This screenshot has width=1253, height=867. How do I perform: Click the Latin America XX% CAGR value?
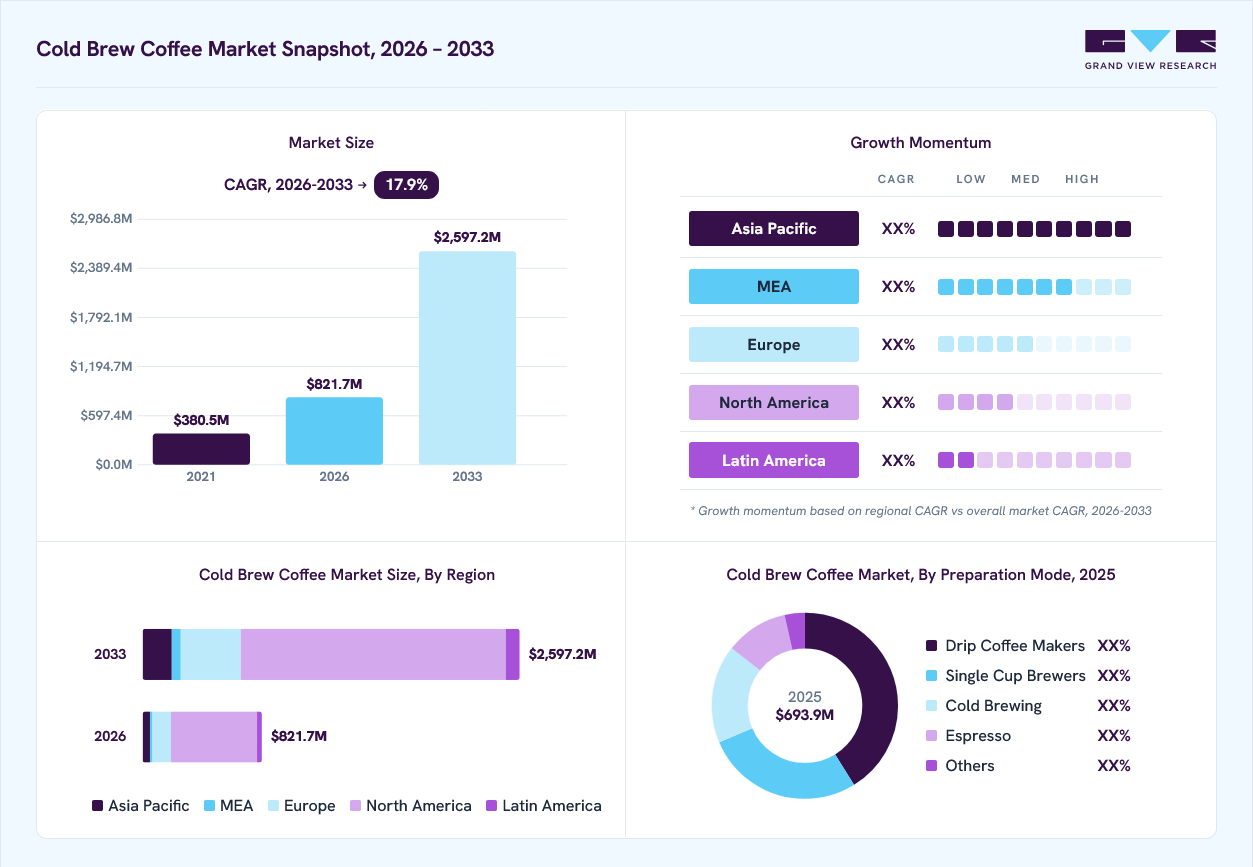[898, 461]
